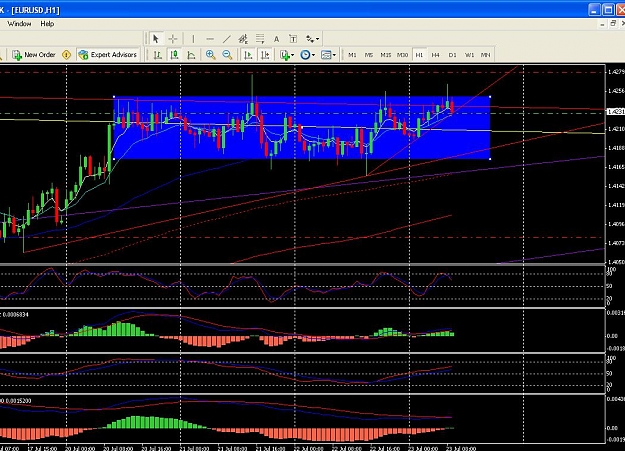Image resolution: width=625 pixels, height=451 pixels.
Task: Restore the inner chart window
Action: coord(613,24)
